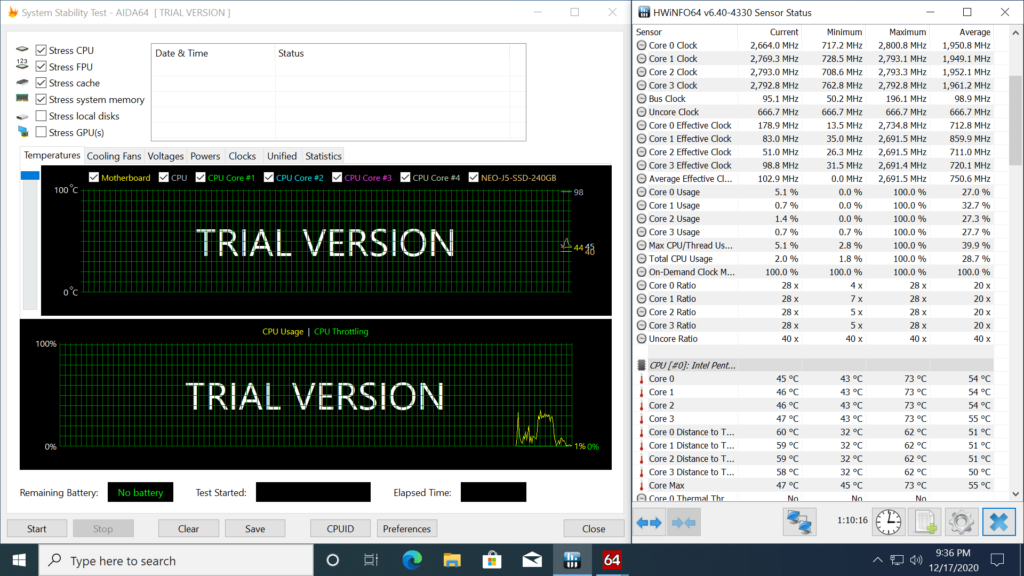This screenshot has width=1024, height=576.
Task: Open the Statistics tab
Action: pyautogui.click(x=323, y=156)
